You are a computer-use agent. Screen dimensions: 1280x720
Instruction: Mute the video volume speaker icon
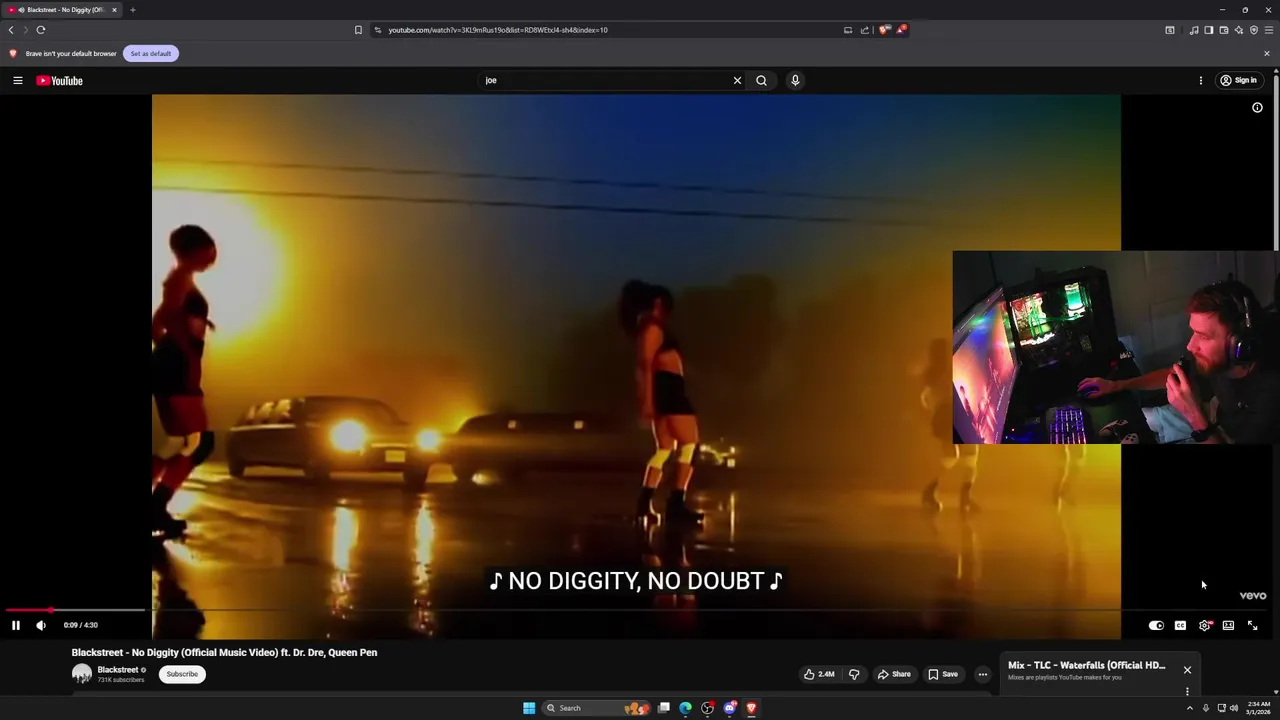tap(41, 625)
